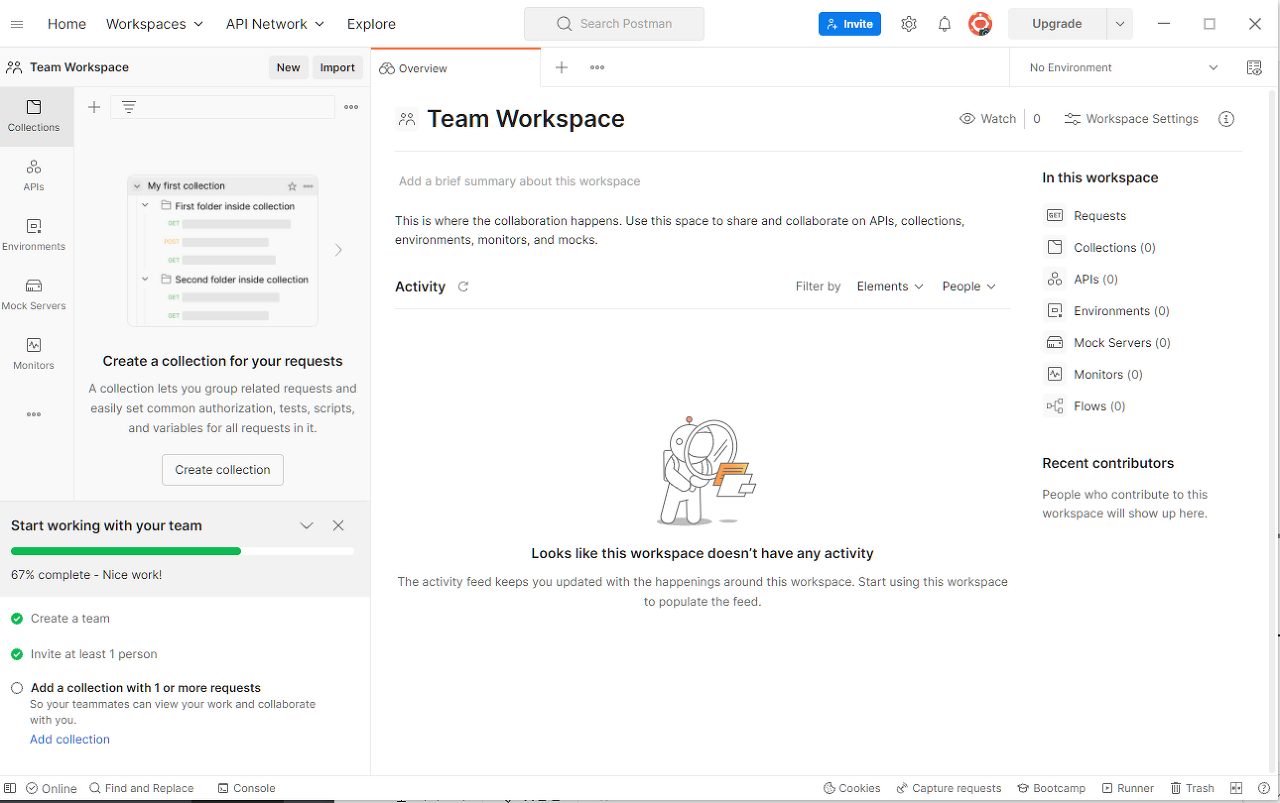Screen dimensions: 1280x803
Task: Click the 67% complete progress bar
Action: [182, 551]
